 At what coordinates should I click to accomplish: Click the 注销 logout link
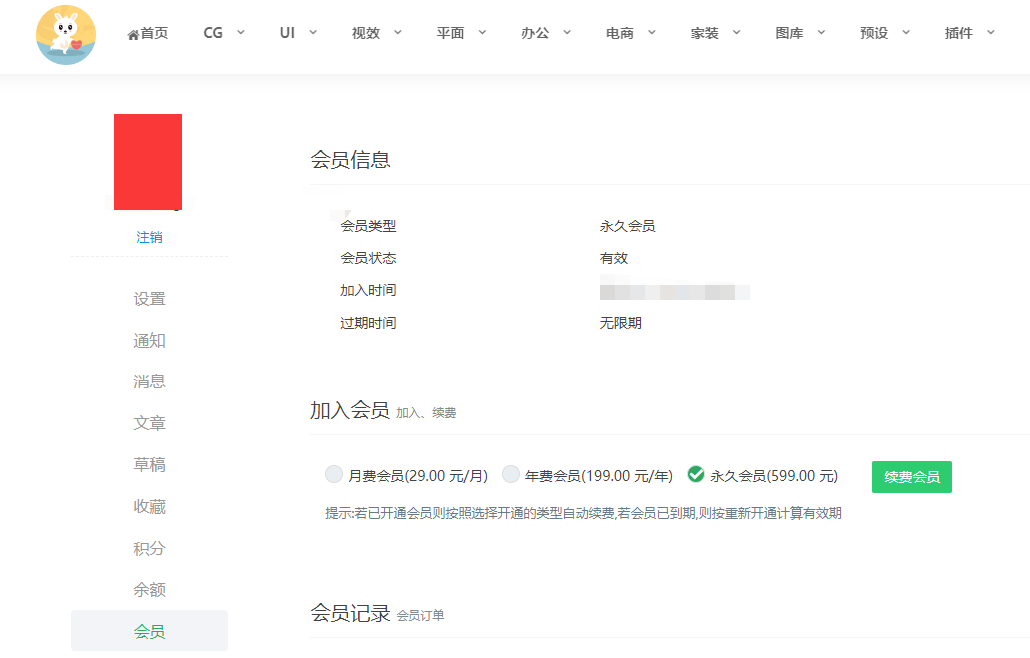[x=149, y=237]
